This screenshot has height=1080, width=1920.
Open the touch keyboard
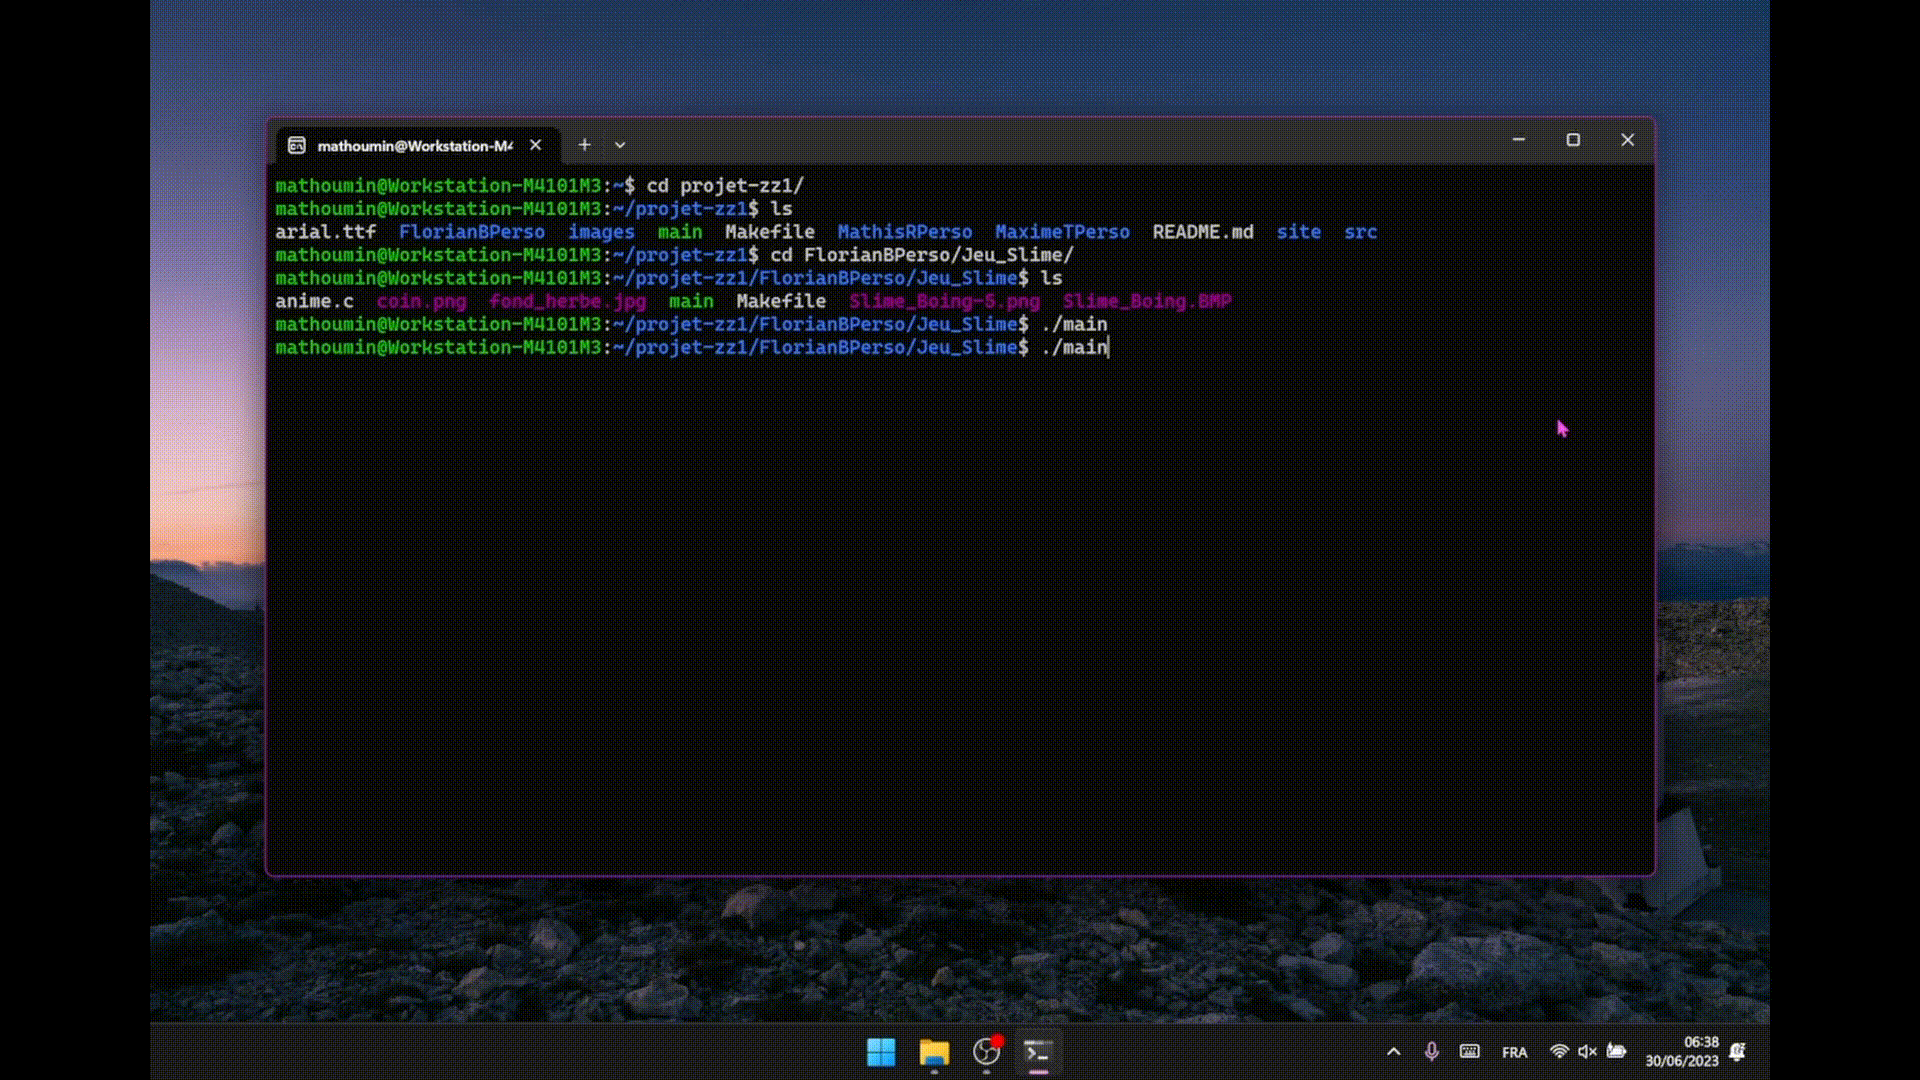tap(1469, 1052)
